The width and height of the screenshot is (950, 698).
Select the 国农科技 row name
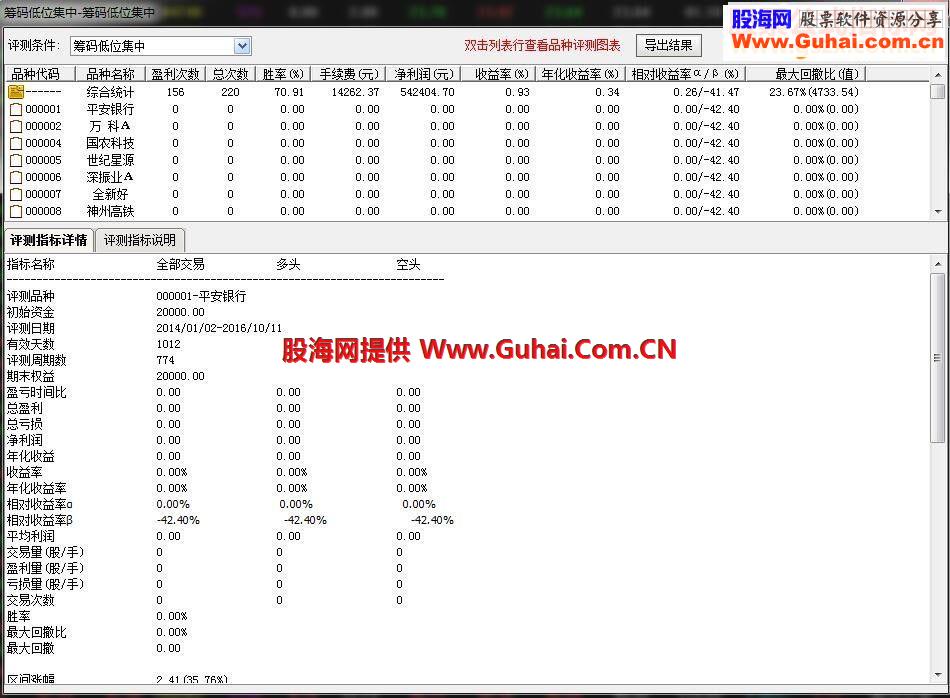click(110, 144)
